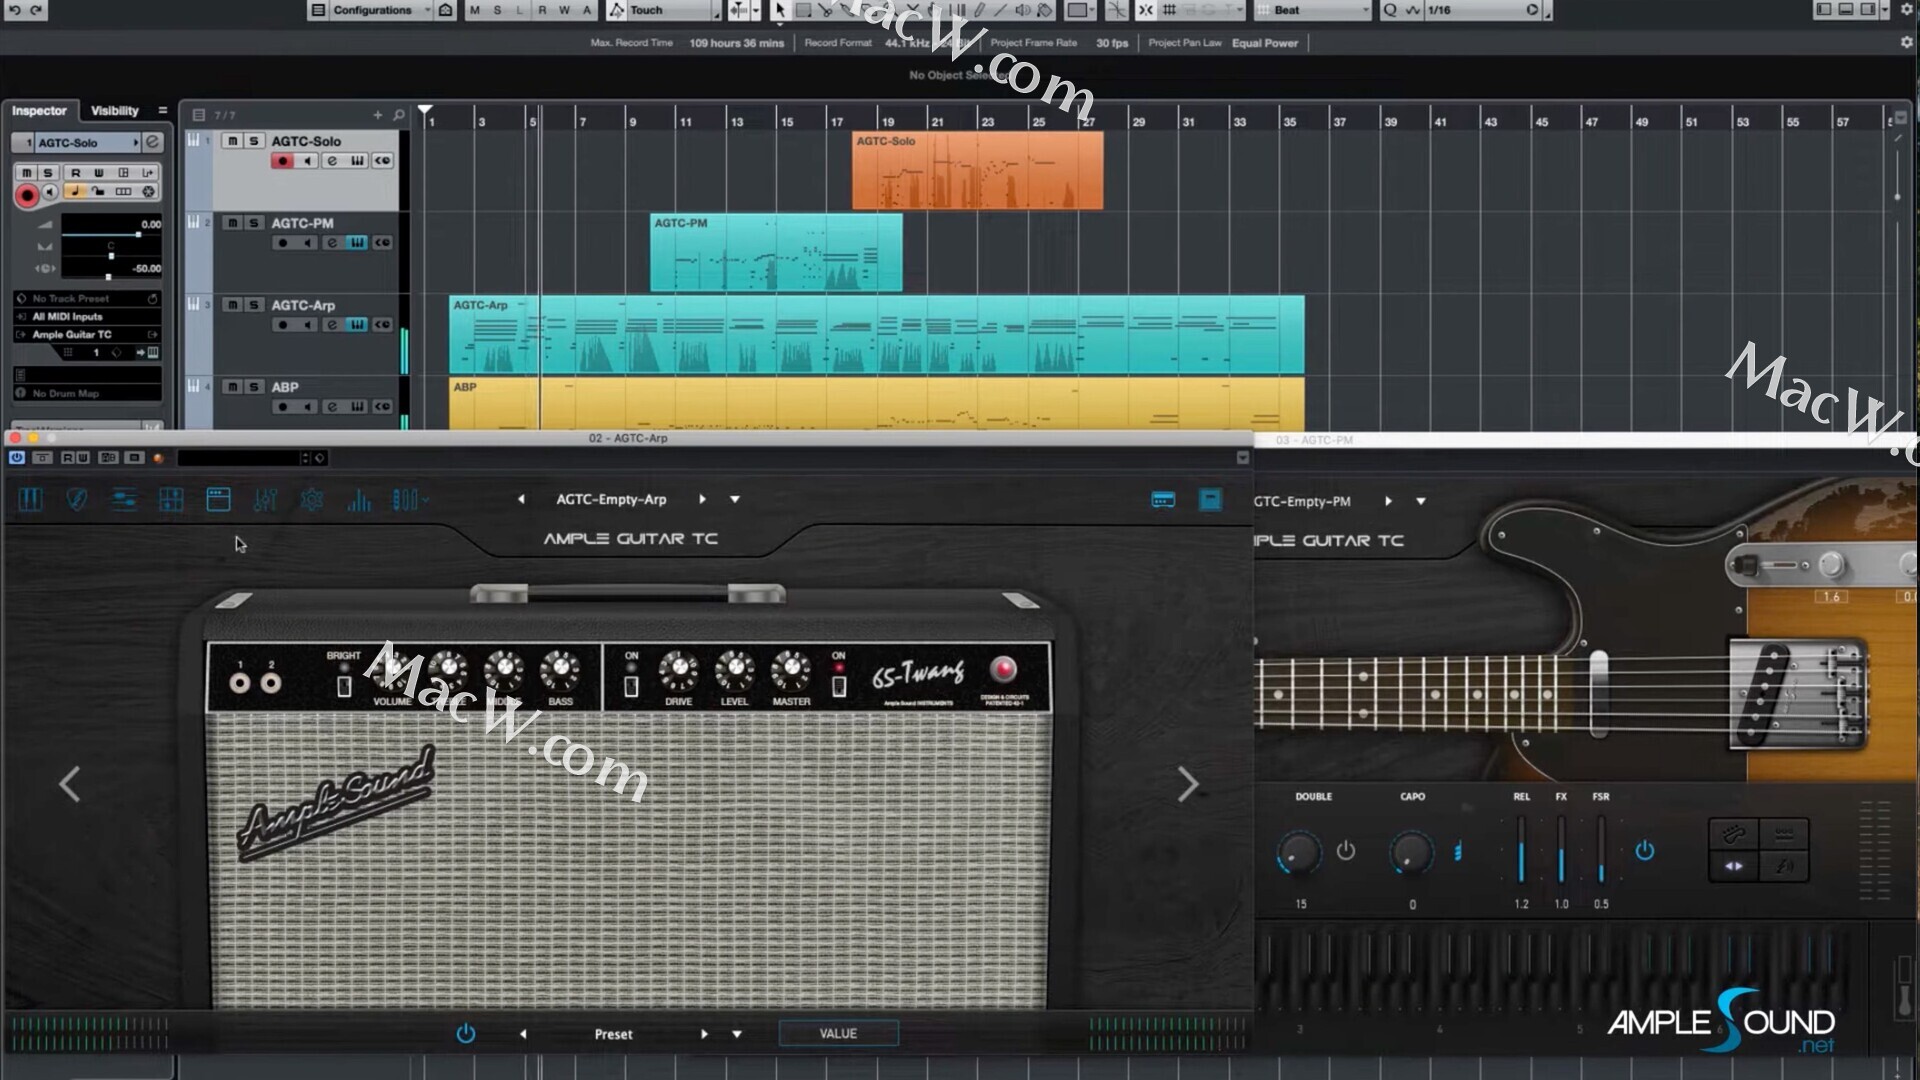
Task: Click the compact view icon in Ample Guitar header
Action: (1163, 500)
